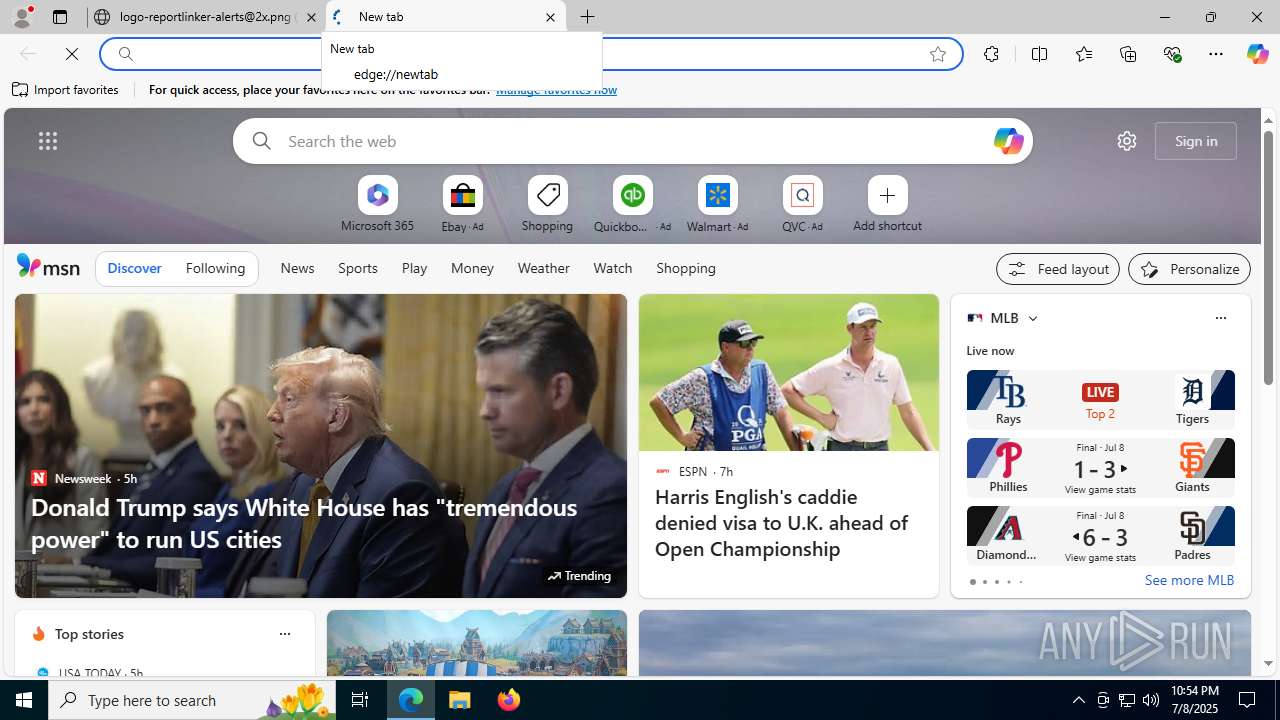Open the Money tab
This screenshot has width=1280, height=720.
472,268
